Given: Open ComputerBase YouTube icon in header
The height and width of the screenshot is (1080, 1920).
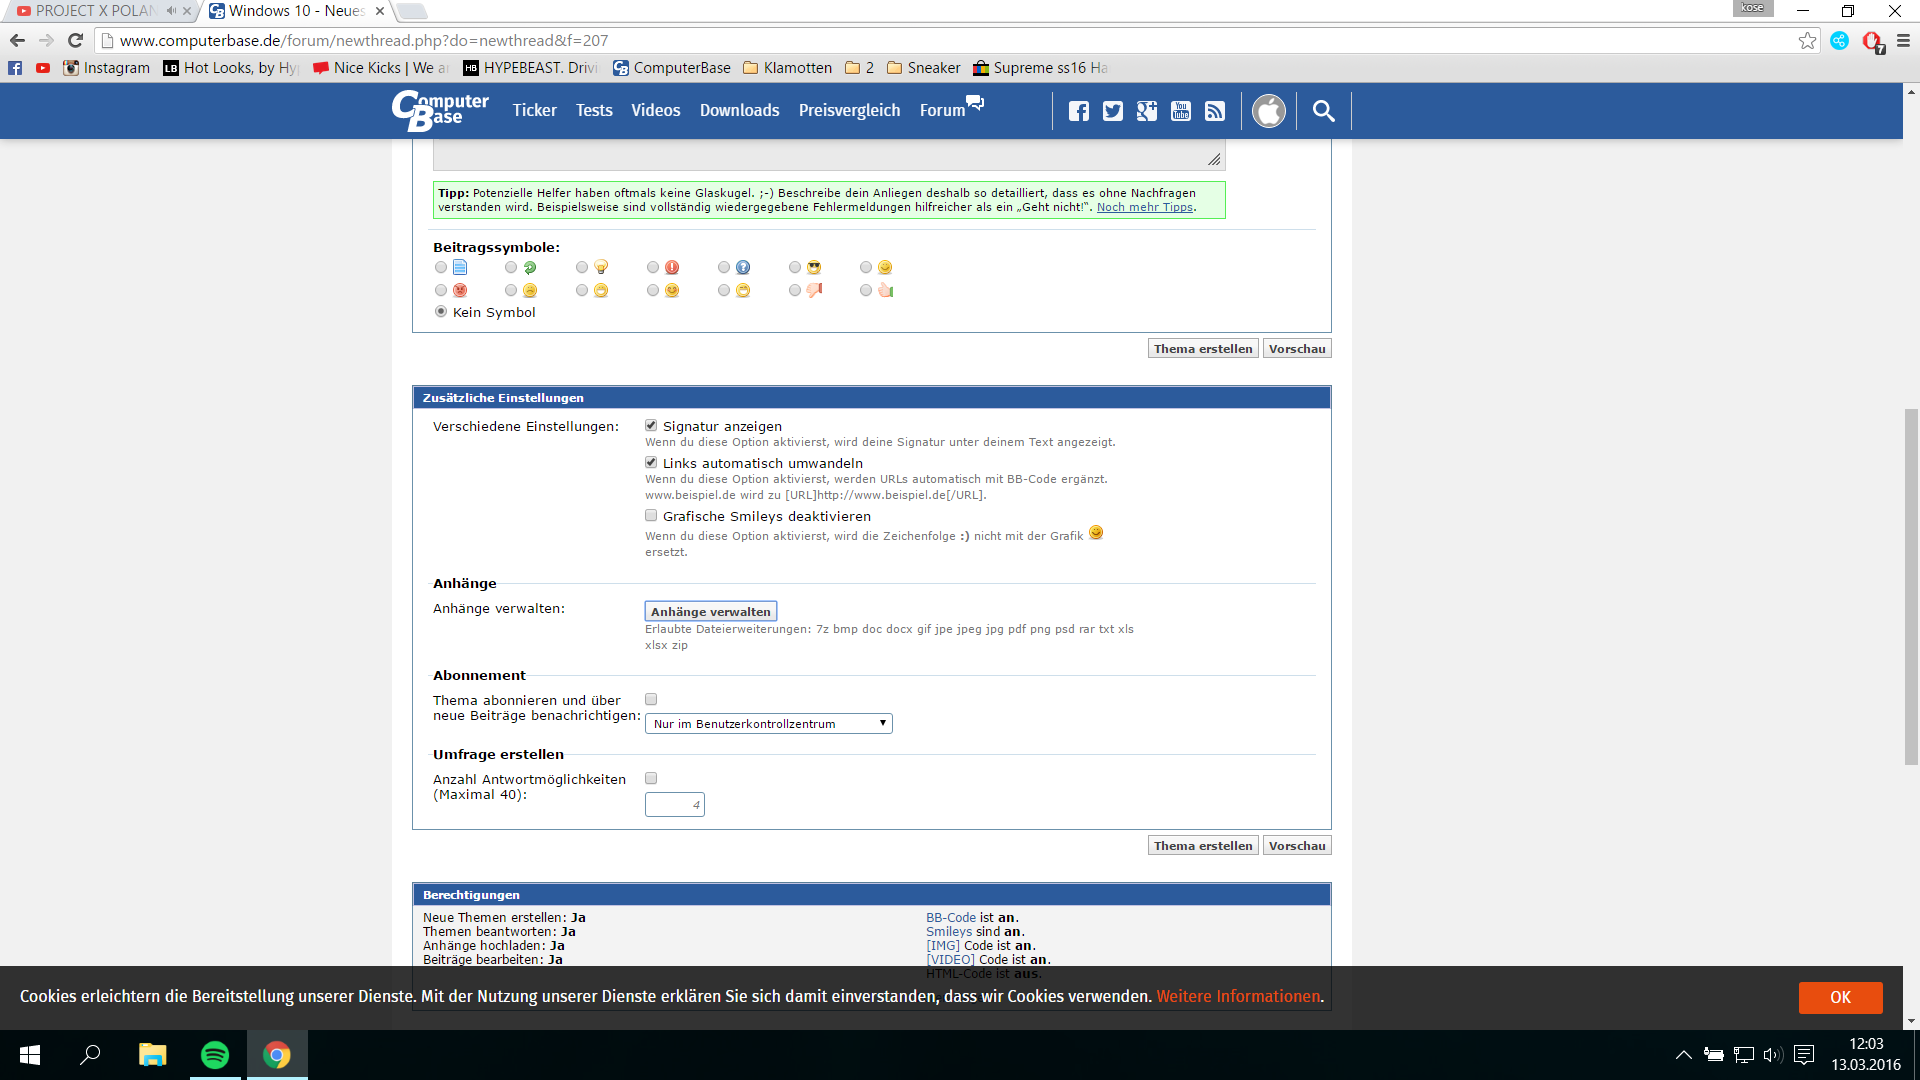Looking at the screenshot, I should [x=1181, y=111].
